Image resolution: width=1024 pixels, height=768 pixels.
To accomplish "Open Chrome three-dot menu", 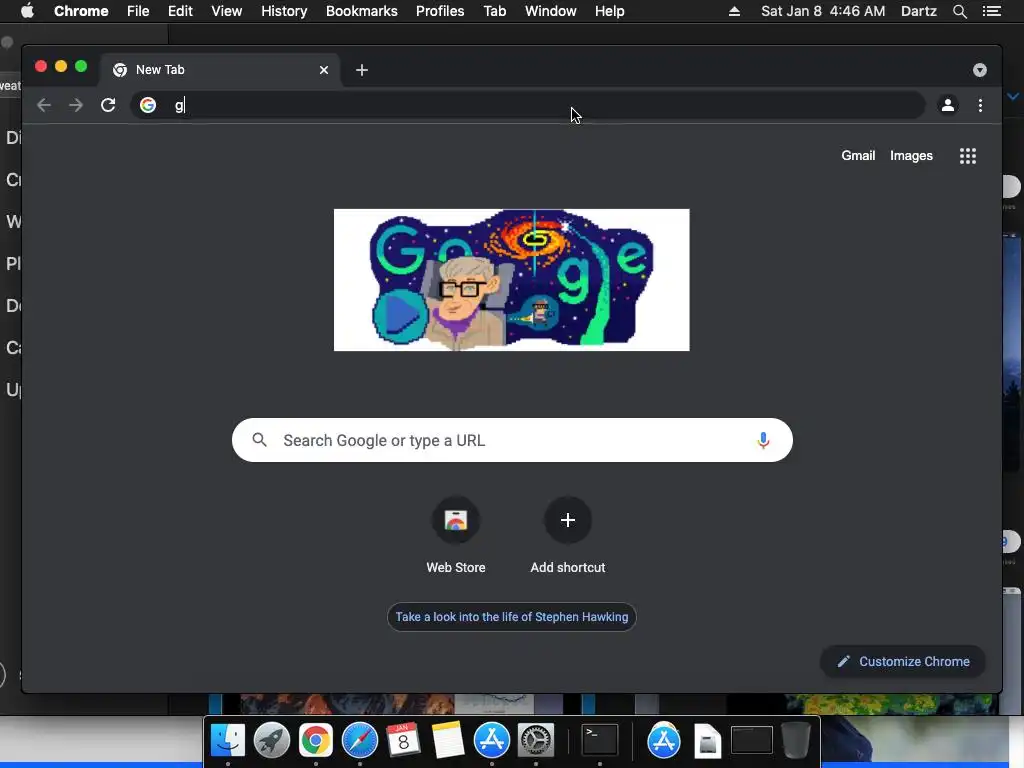I will point(980,105).
